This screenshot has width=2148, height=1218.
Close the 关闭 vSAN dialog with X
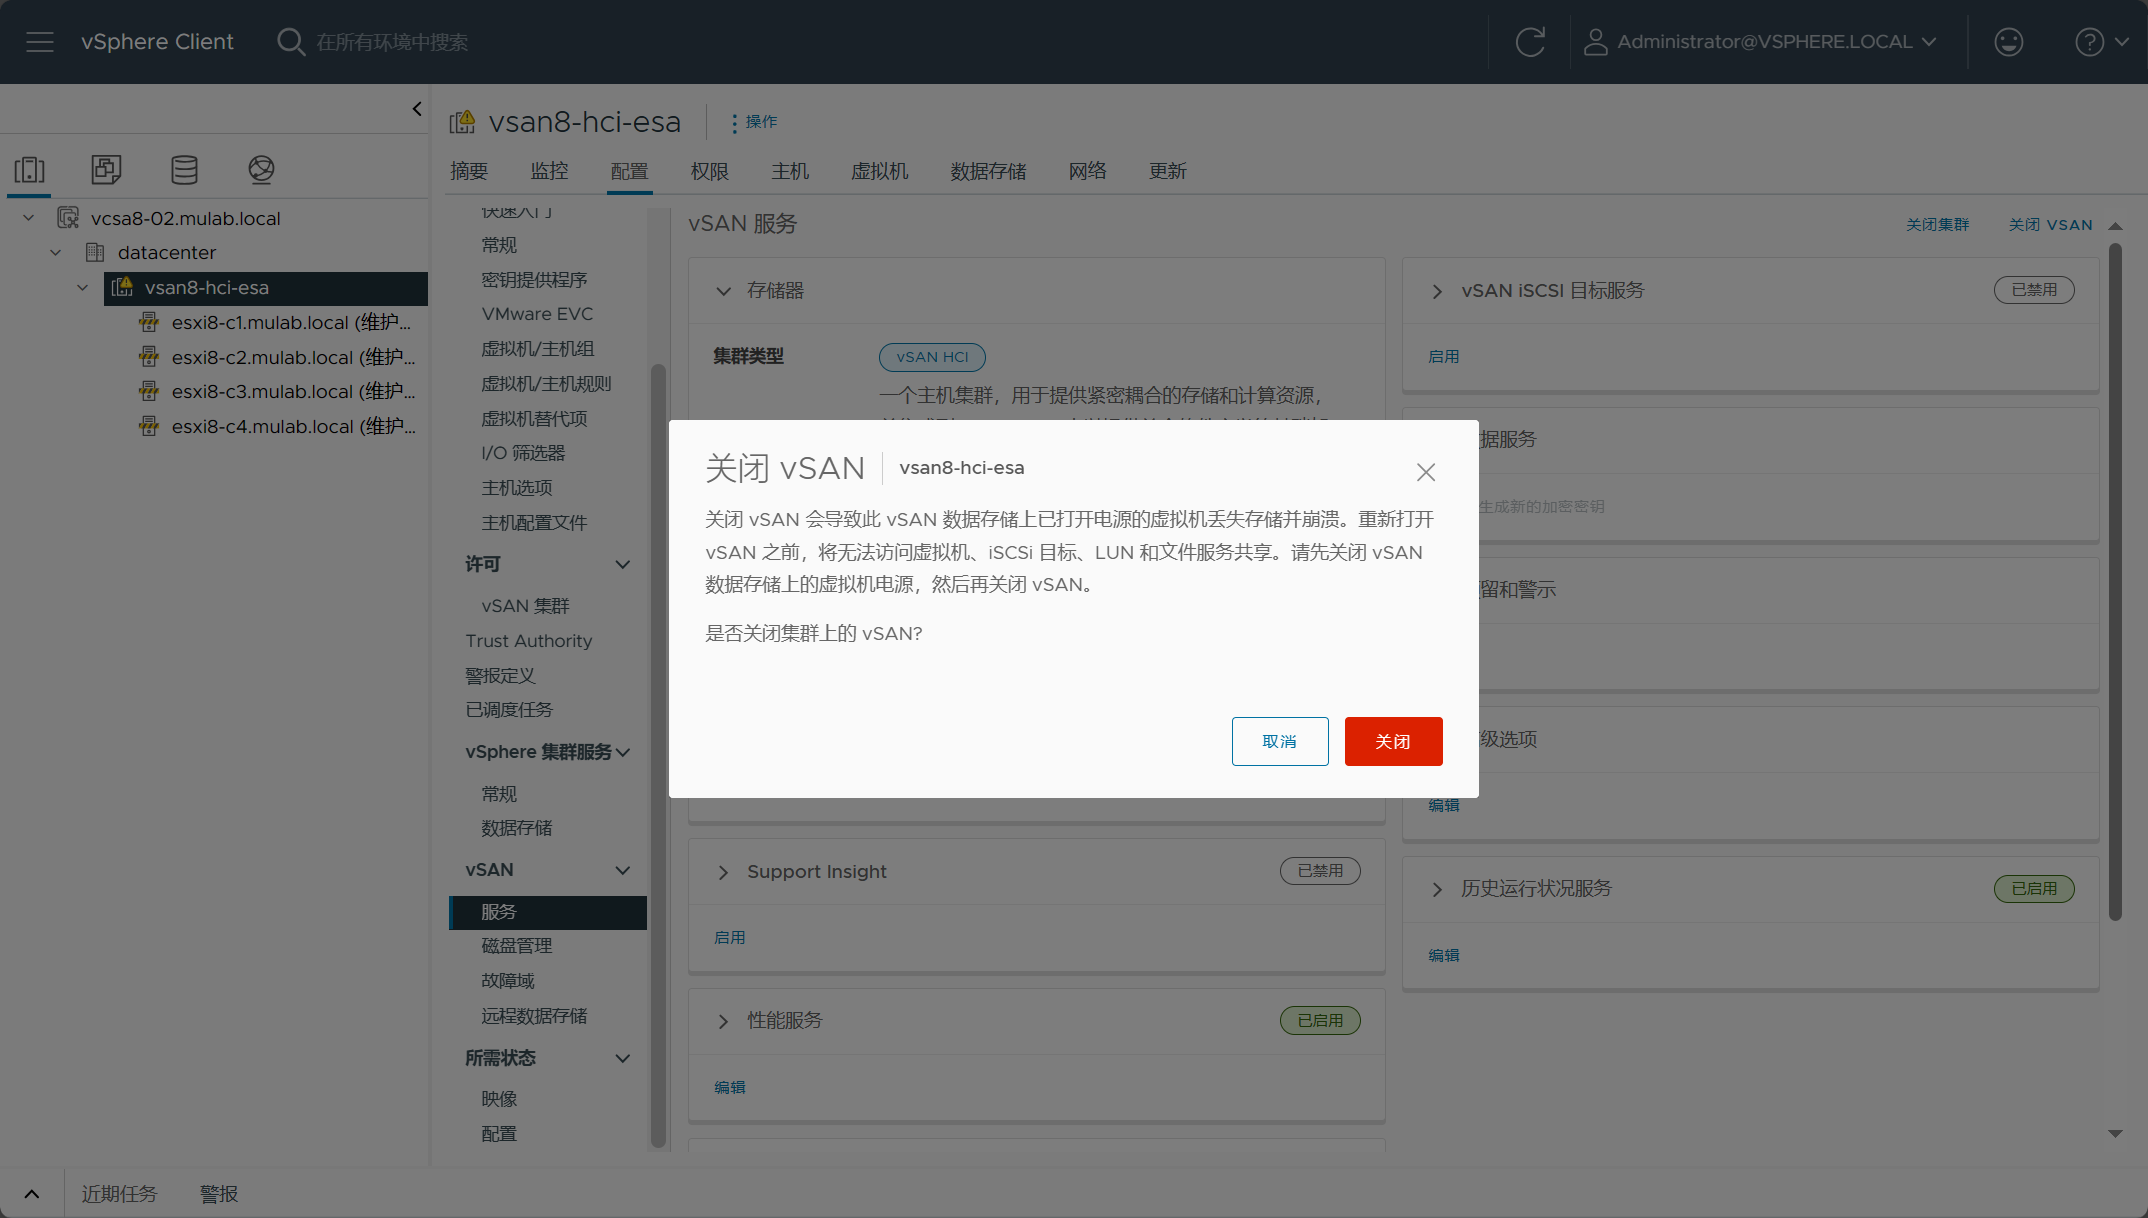click(1426, 472)
